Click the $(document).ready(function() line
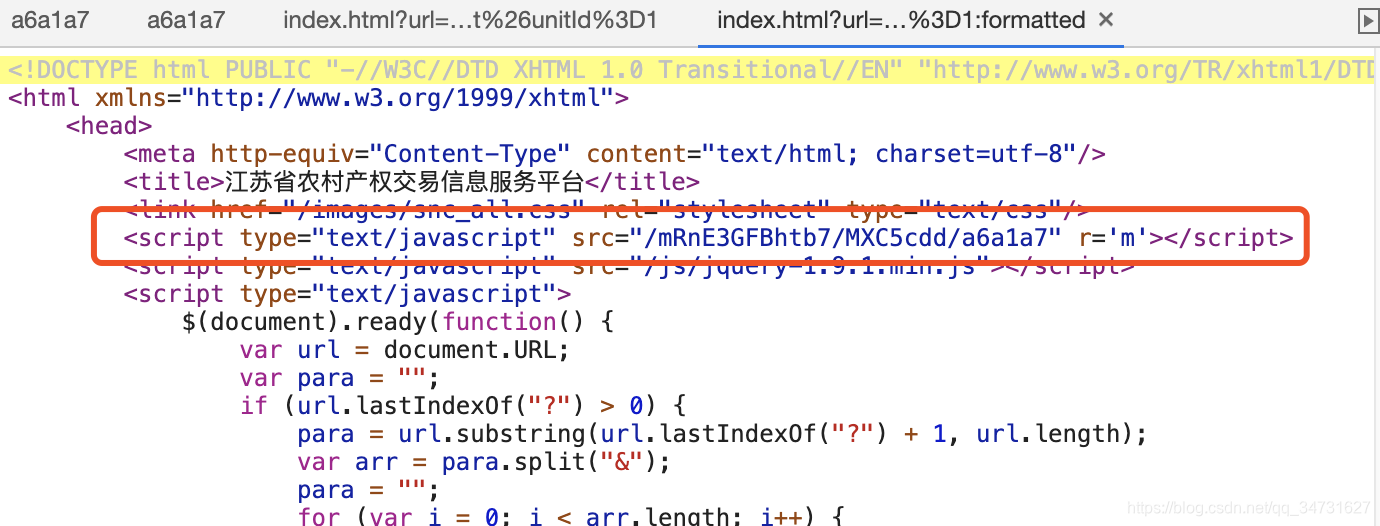The width and height of the screenshot is (1380, 526). click(398, 322)
